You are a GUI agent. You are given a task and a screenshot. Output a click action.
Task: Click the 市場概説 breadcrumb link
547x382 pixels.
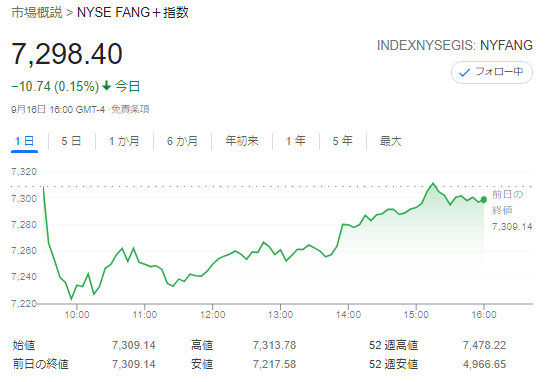coord(37,13)
